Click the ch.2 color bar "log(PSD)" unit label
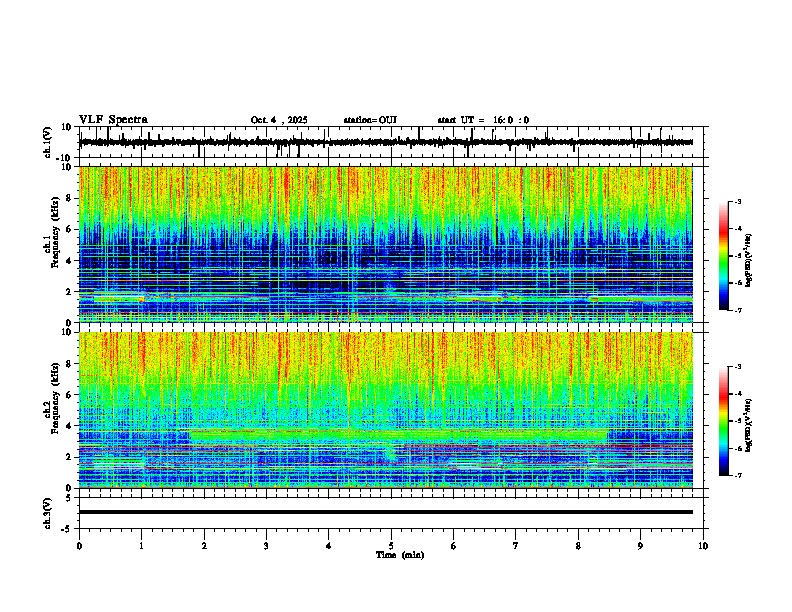The image size is (792, 612). click(749, 426)
